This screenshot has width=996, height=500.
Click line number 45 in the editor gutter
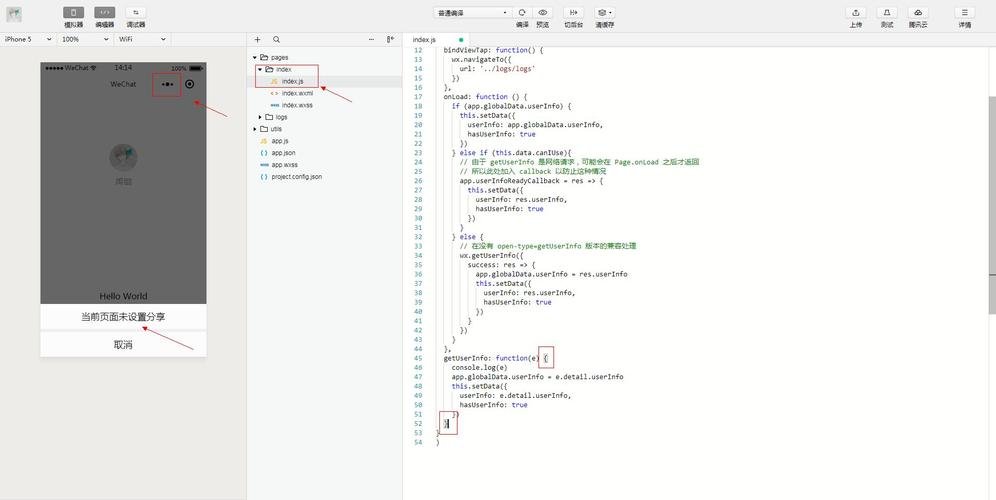(x=418, y=358)
